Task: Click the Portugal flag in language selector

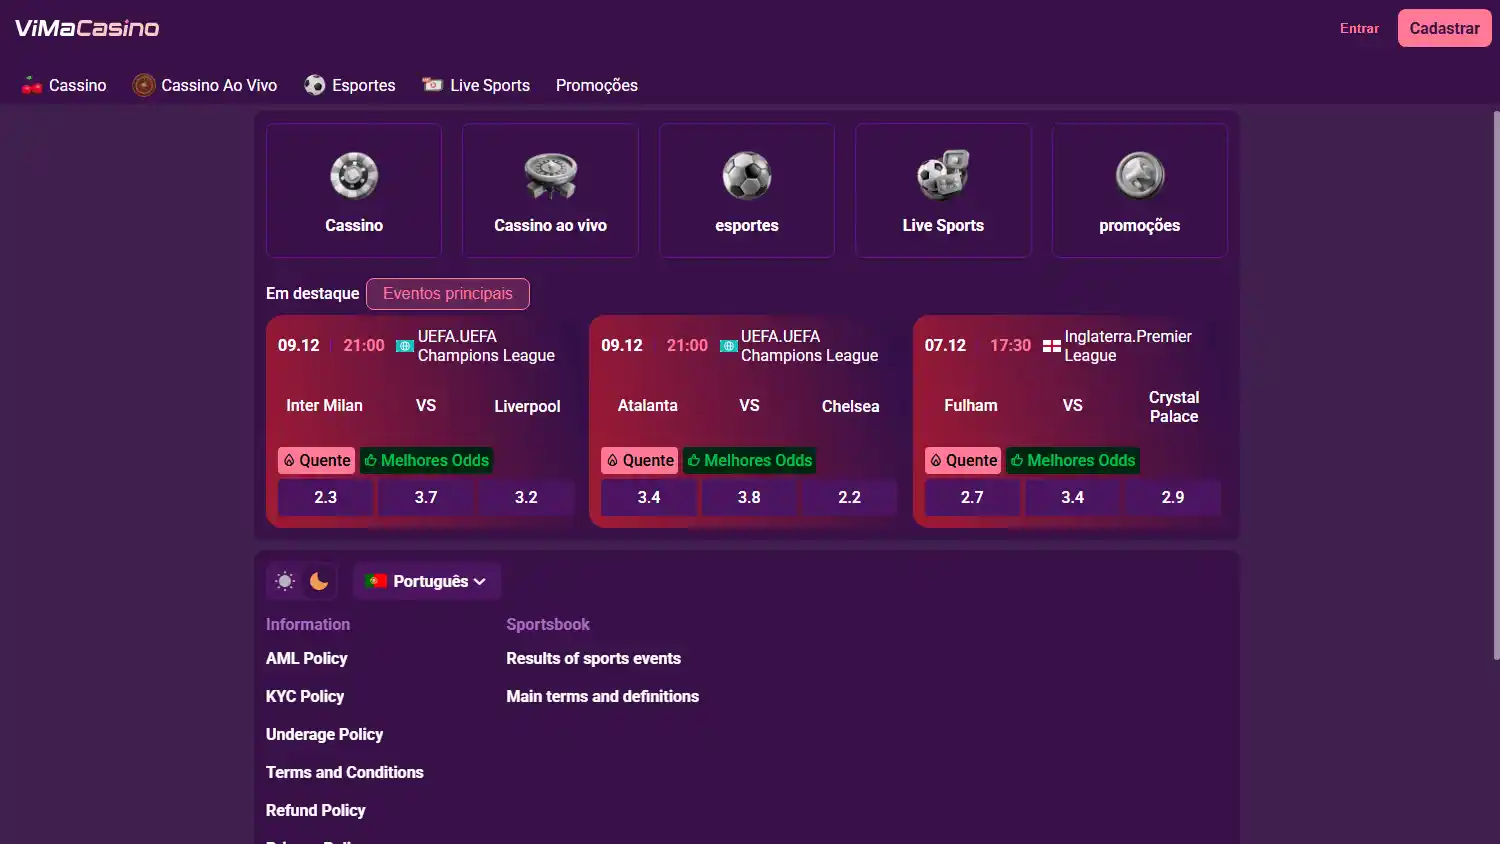Action: (376, 581)
